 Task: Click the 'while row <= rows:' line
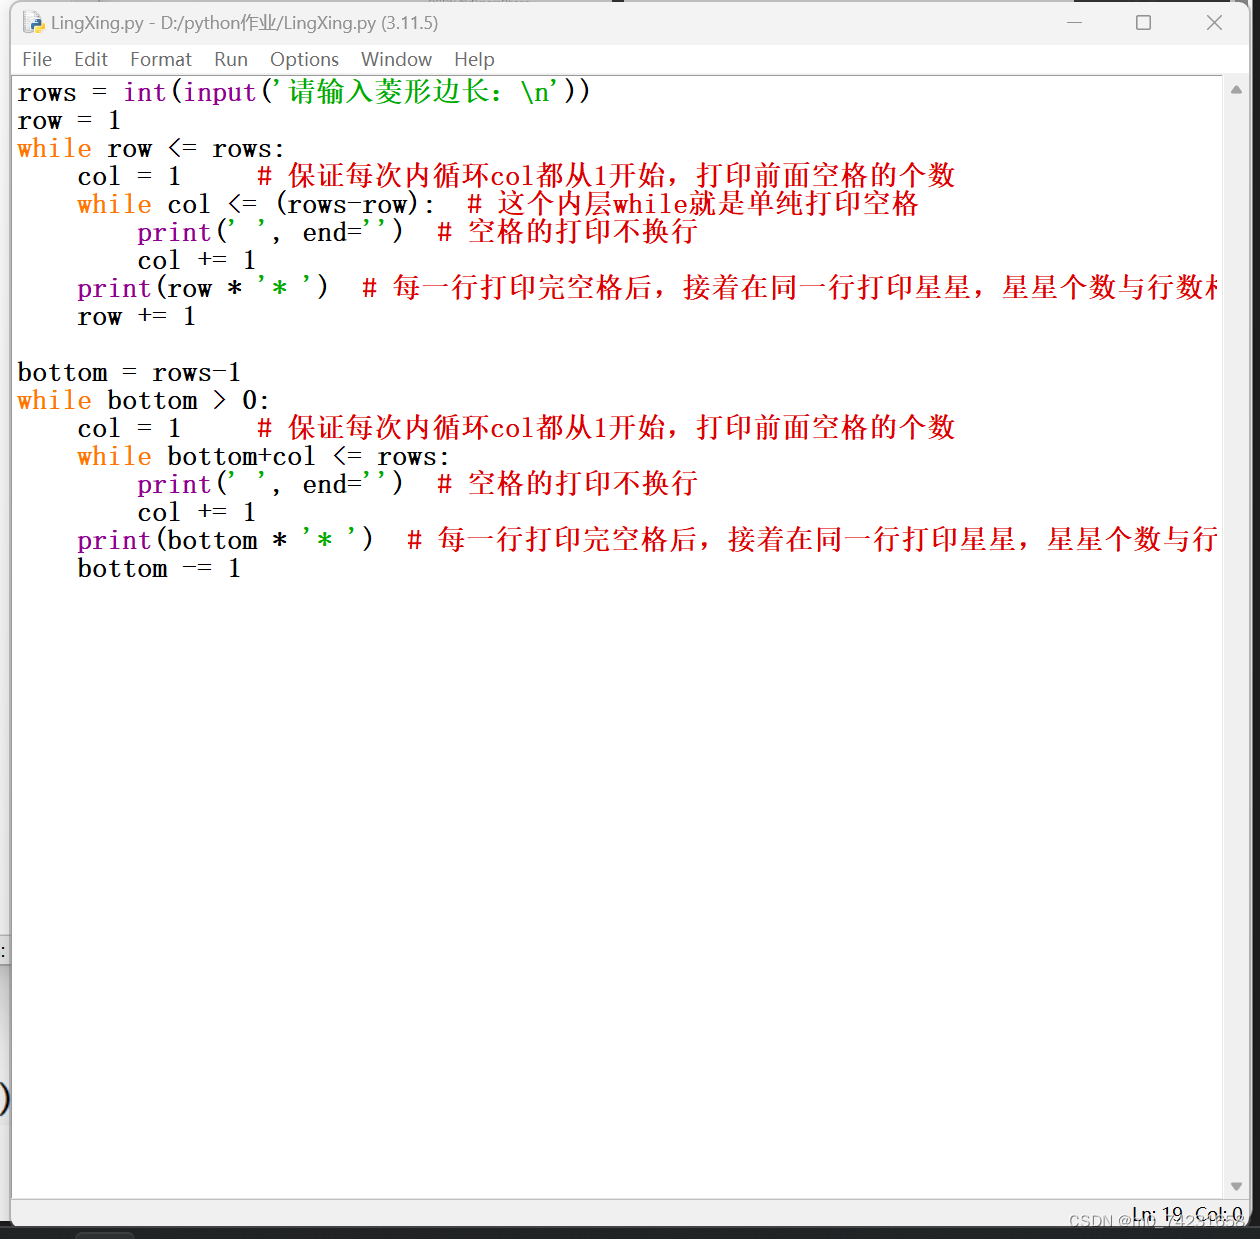click(151, 149)
